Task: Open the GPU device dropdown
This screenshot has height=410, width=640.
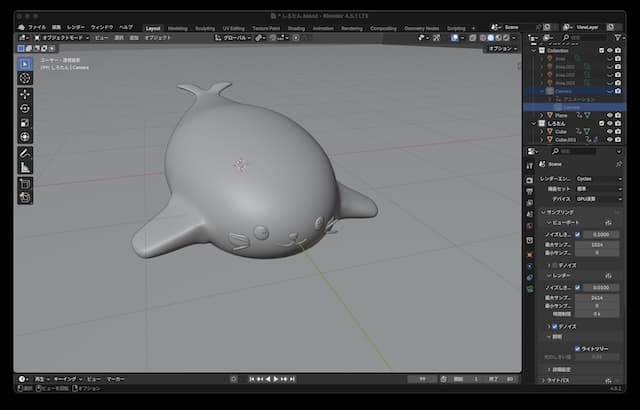Action: [x=599, y=199]
